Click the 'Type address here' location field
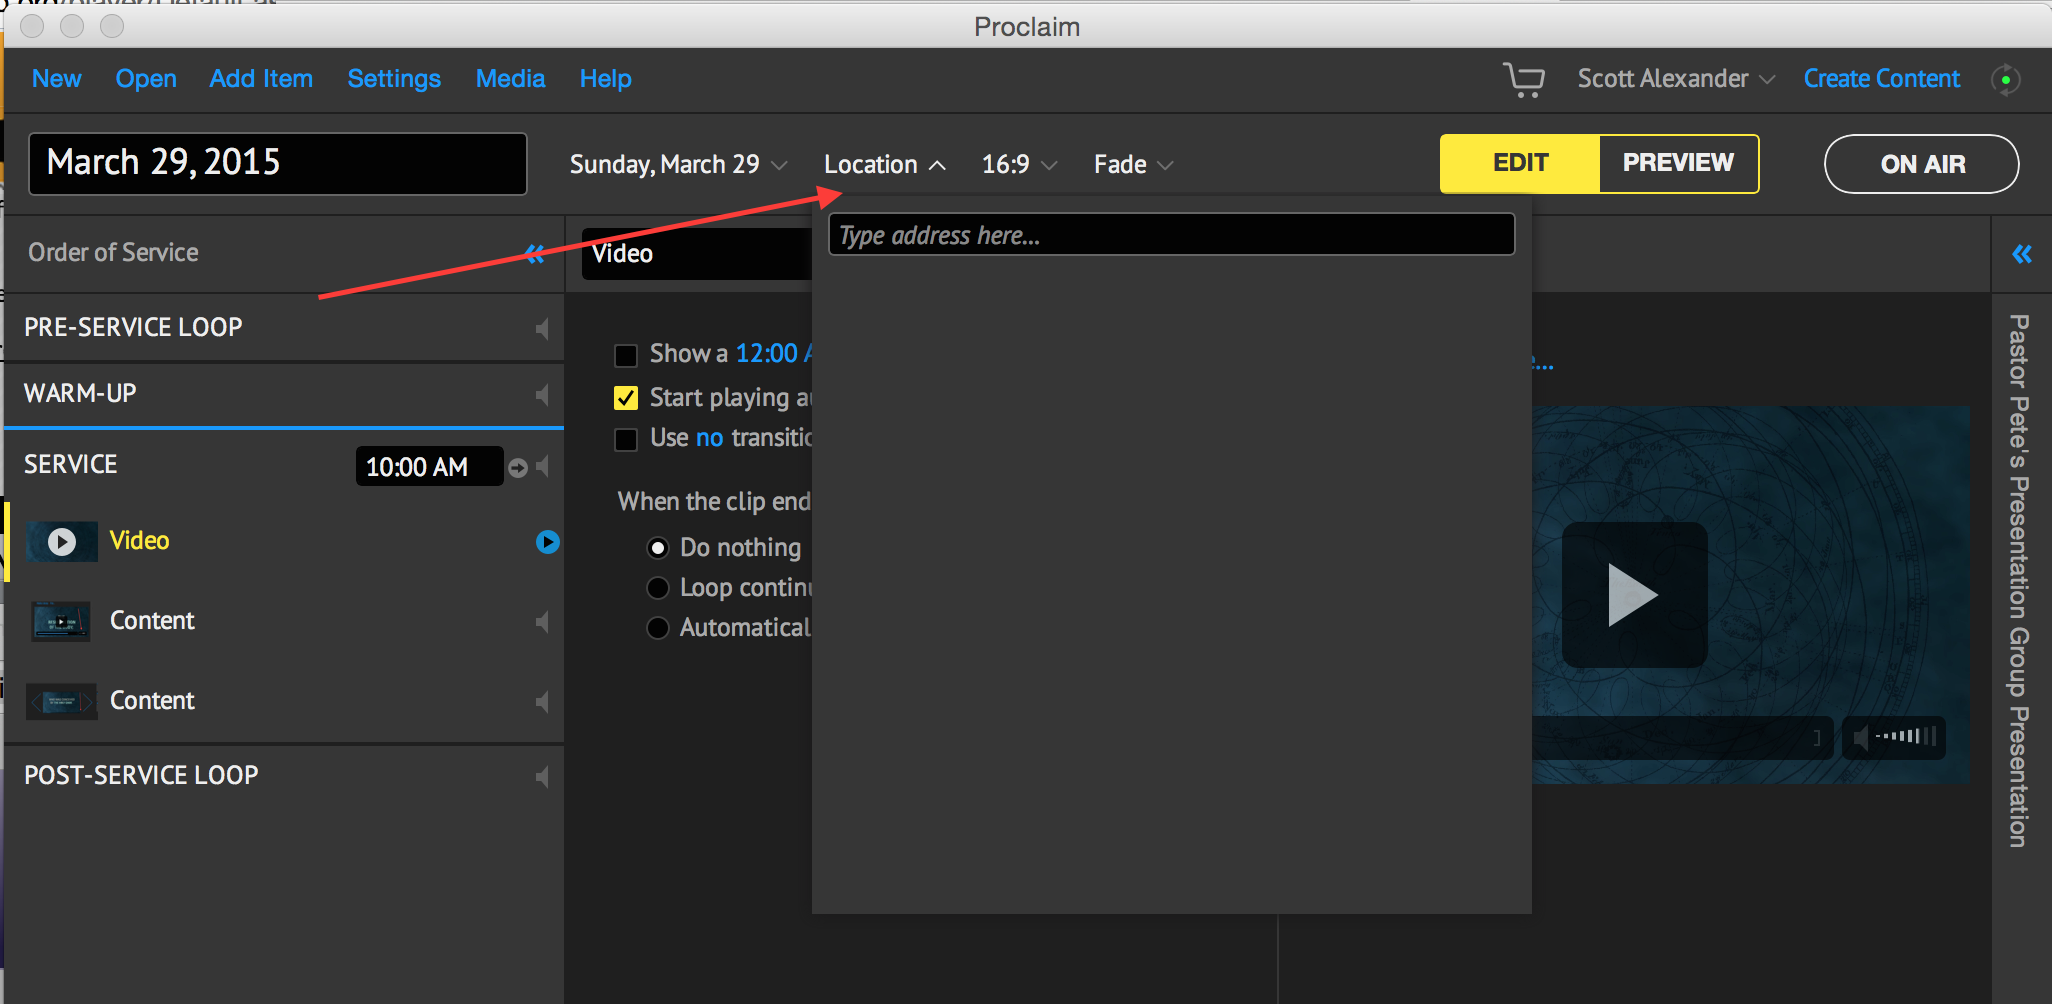The image size is (2052, 1004). click(x=1171, y=235)
